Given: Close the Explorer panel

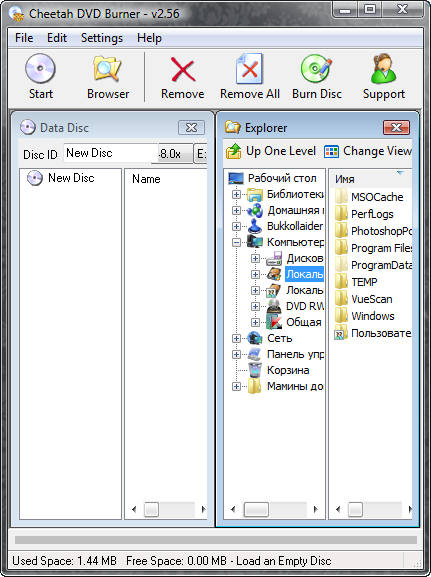Looking at the screenshot, I should tap(396, 128).
